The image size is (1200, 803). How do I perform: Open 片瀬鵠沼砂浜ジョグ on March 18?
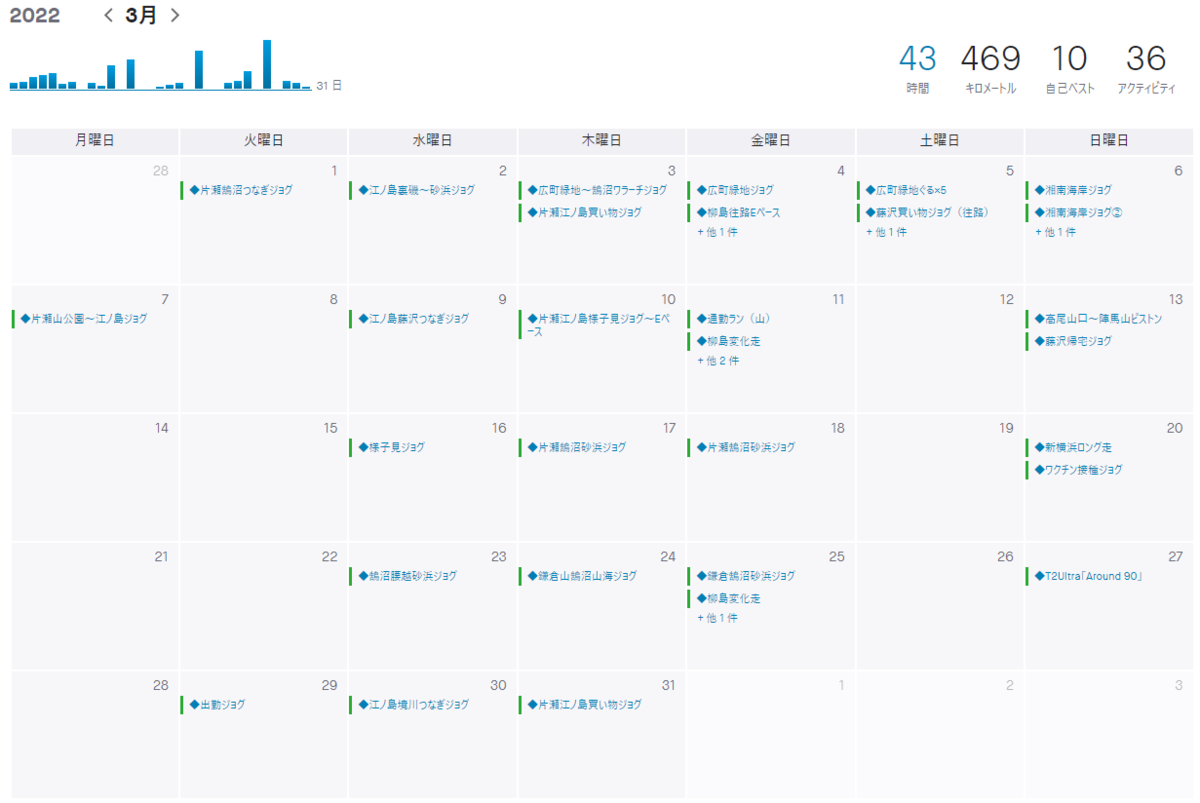point(746,448)
